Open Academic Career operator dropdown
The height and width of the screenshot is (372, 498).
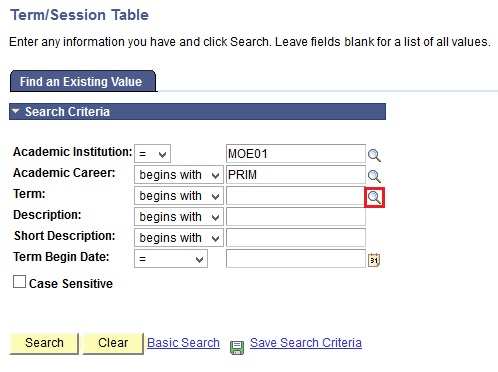[x=179, y=175]
